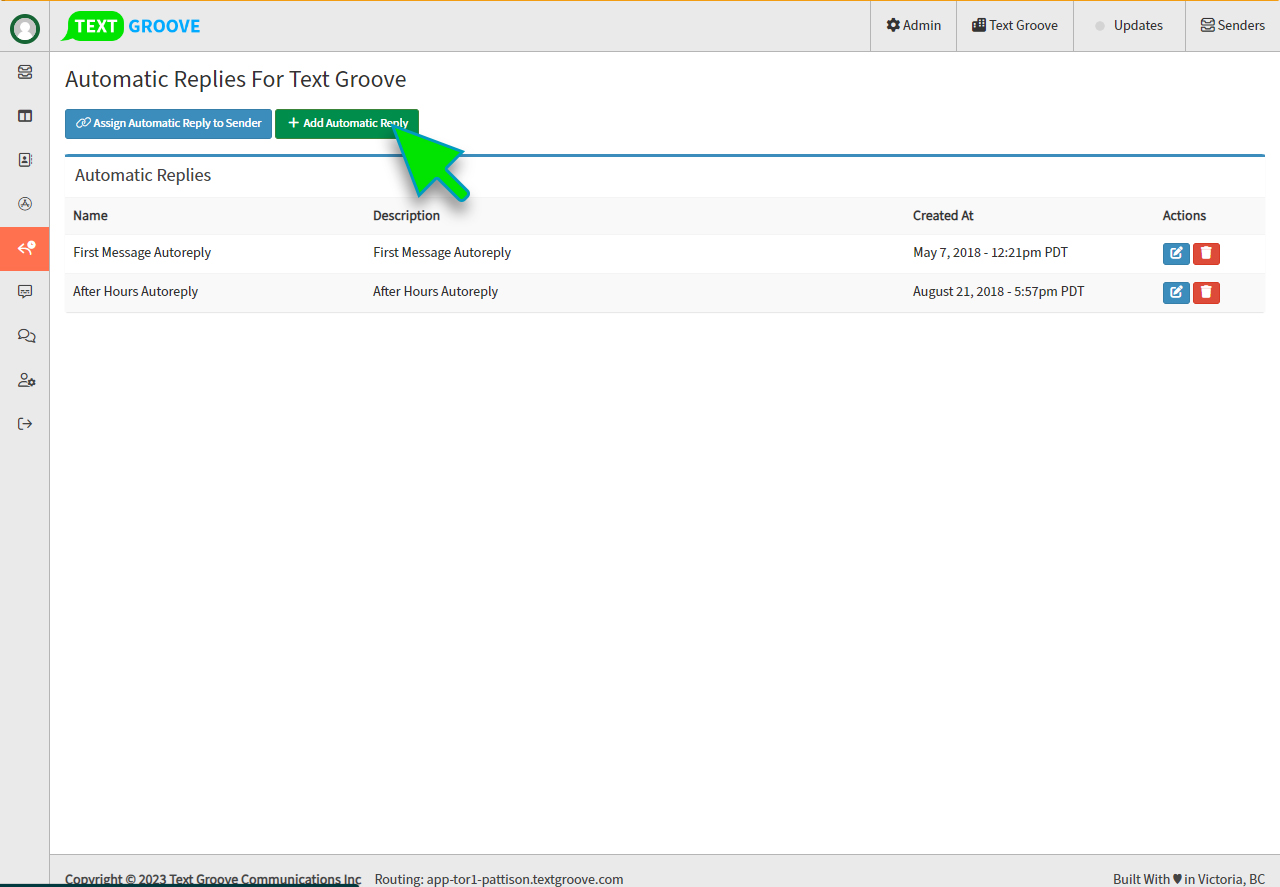Open the conversations chat bubbles sidebar icon
1280x887 pixels.
point(25,336)
